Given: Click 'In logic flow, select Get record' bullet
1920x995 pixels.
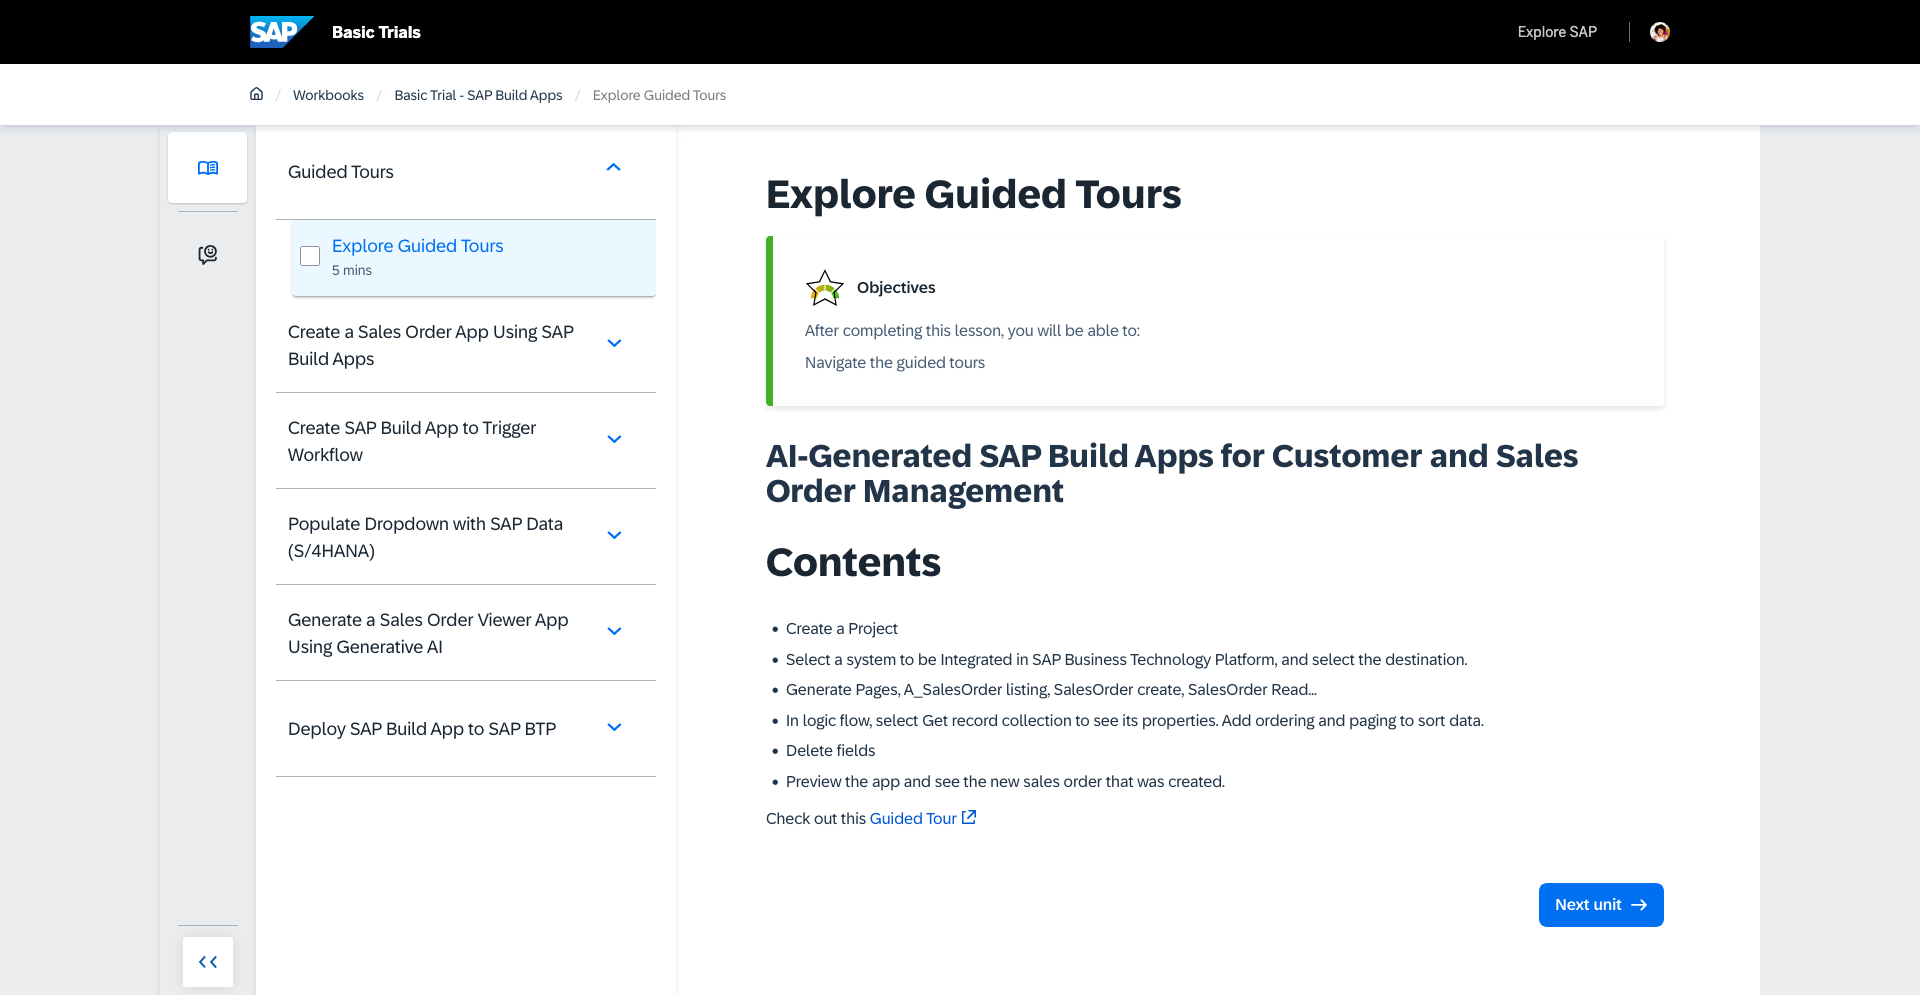Looking at the screenshot, I should [1135, 721].
